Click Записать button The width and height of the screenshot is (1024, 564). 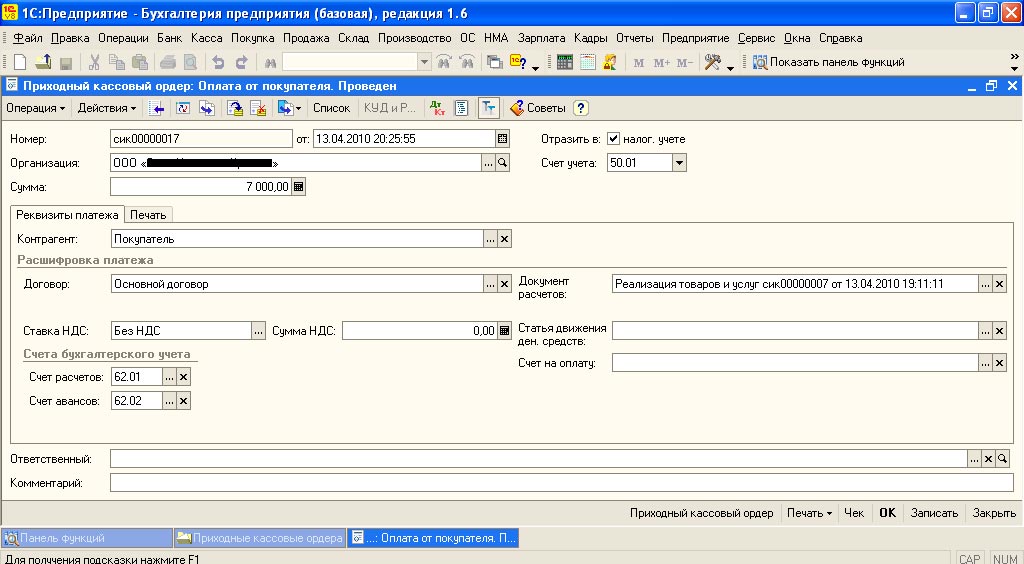[934, 513]
